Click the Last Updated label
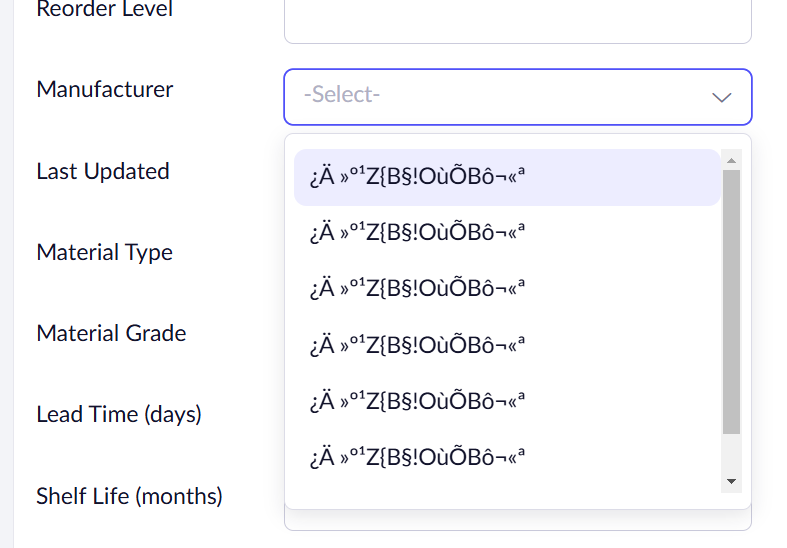 pos(103,171)
